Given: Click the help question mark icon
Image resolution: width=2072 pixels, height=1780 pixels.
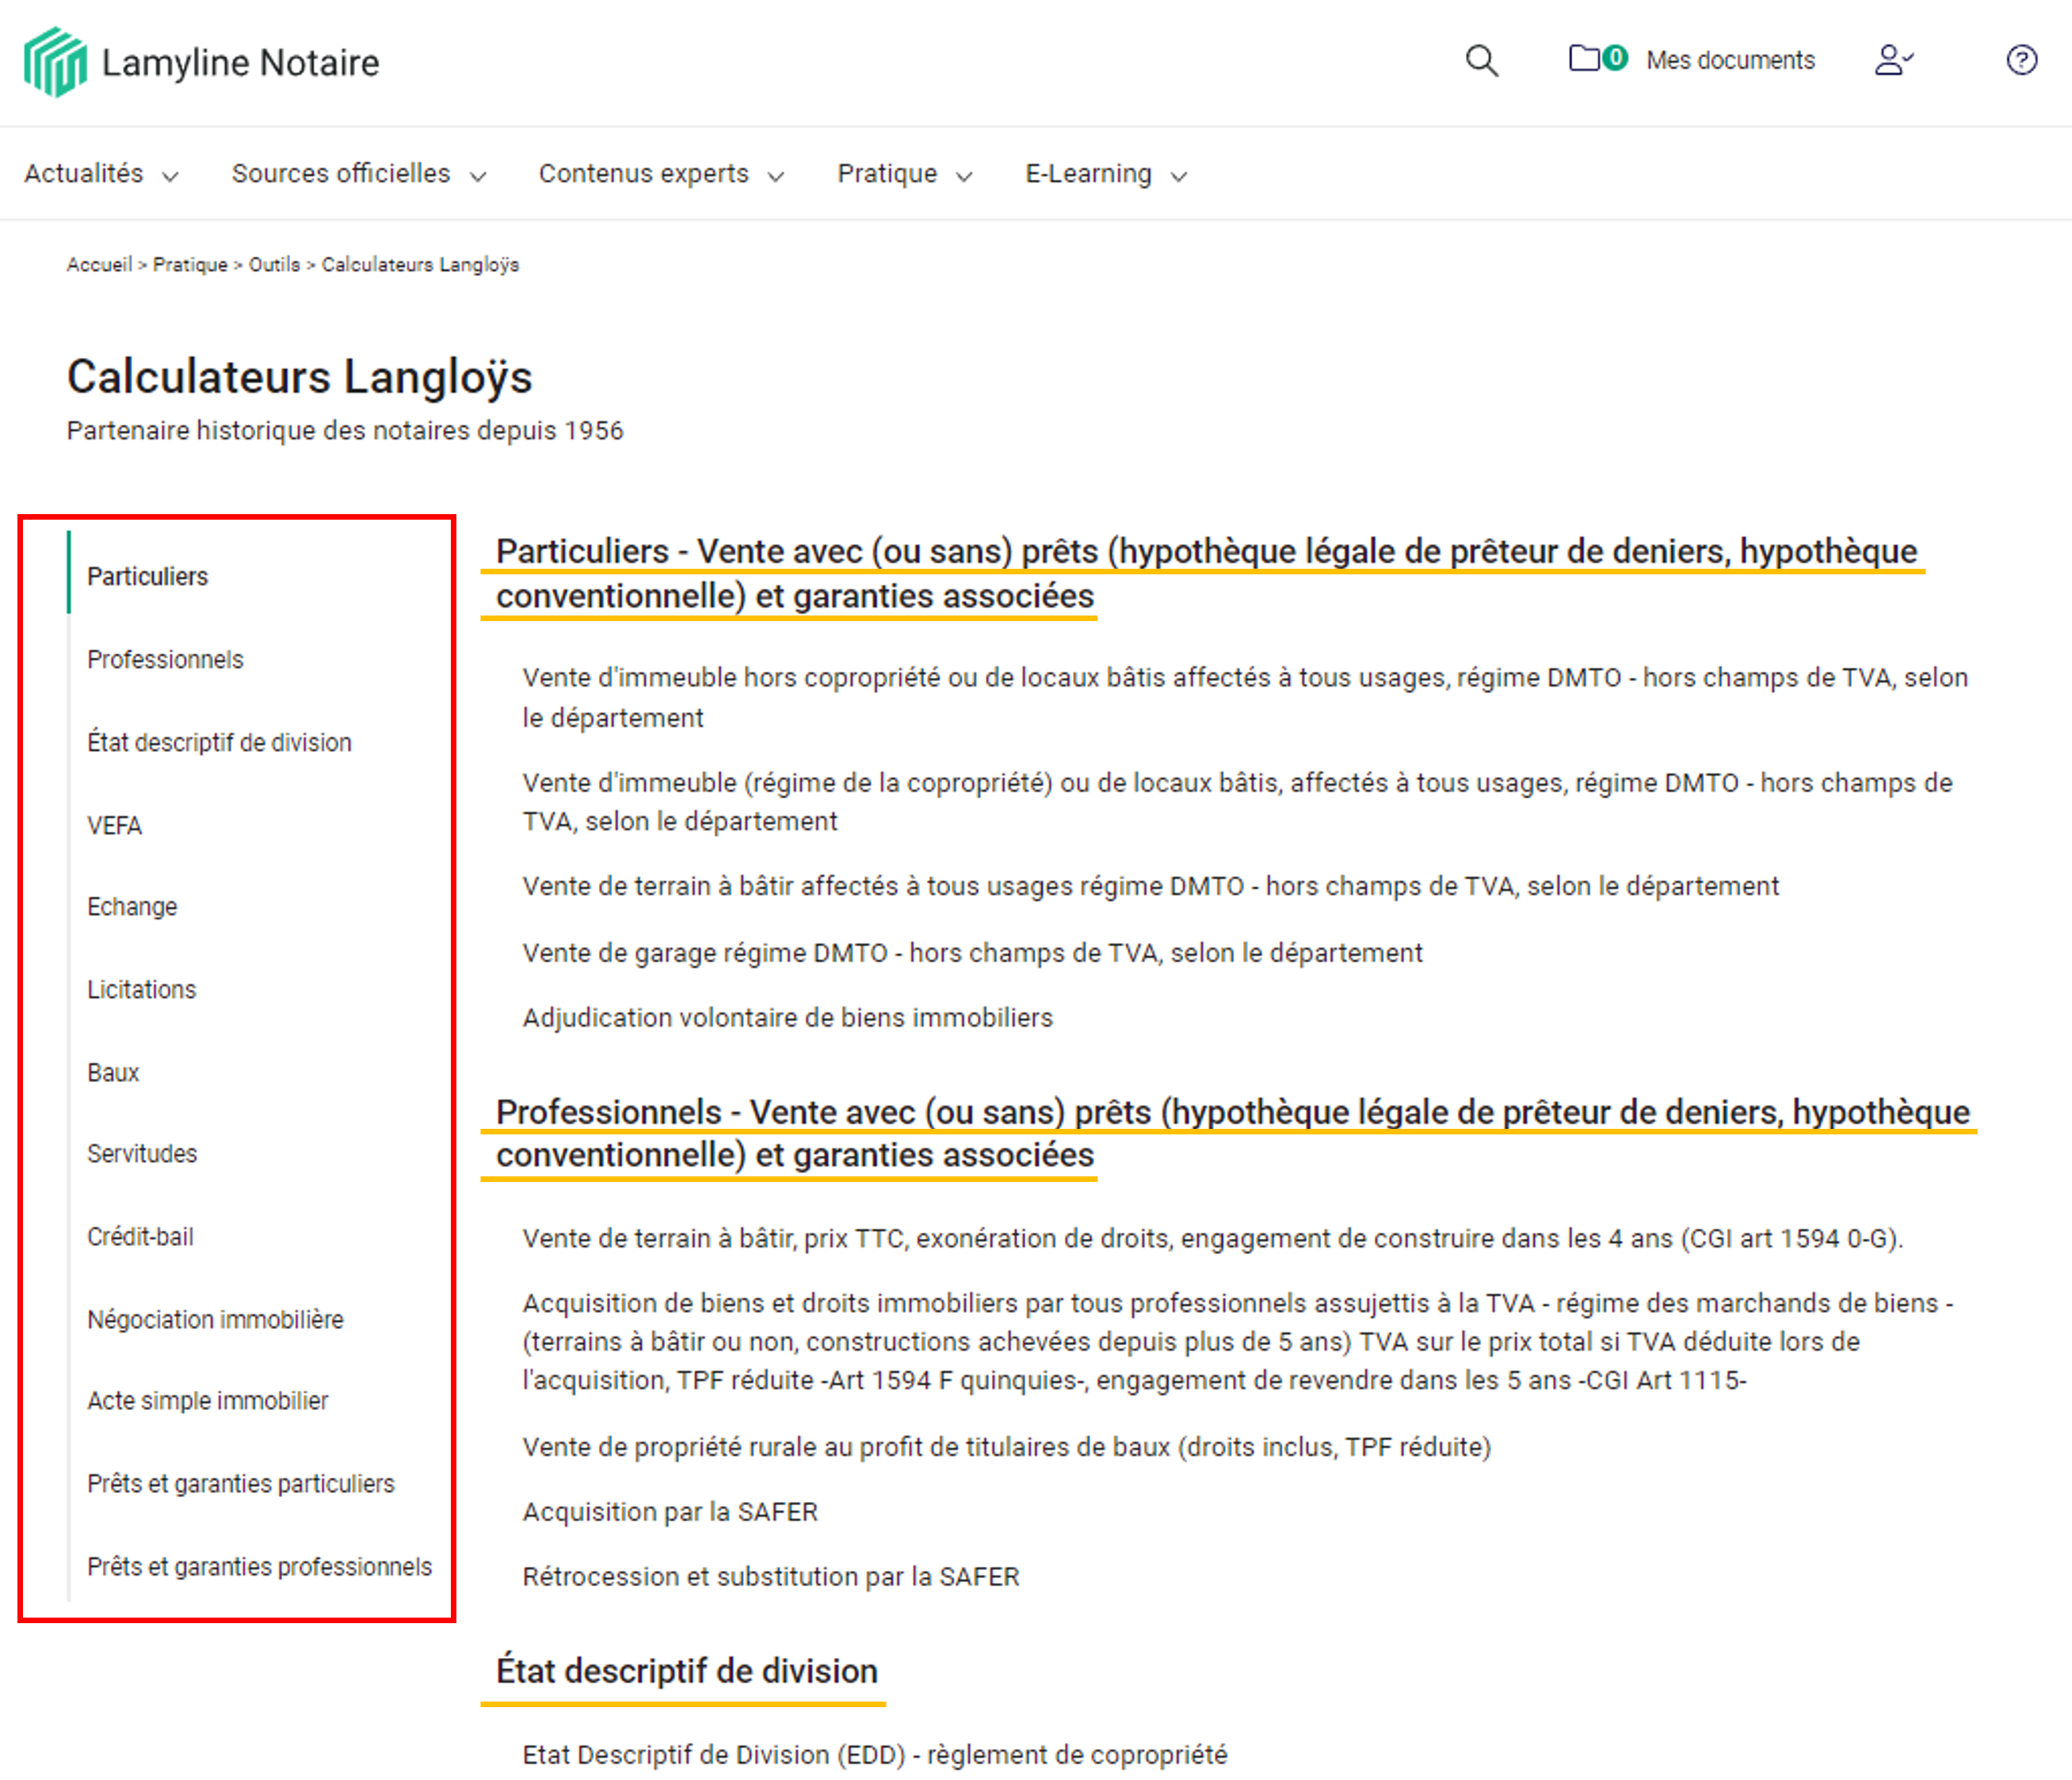Looking at the screenshot, I should coord(2021,61).
